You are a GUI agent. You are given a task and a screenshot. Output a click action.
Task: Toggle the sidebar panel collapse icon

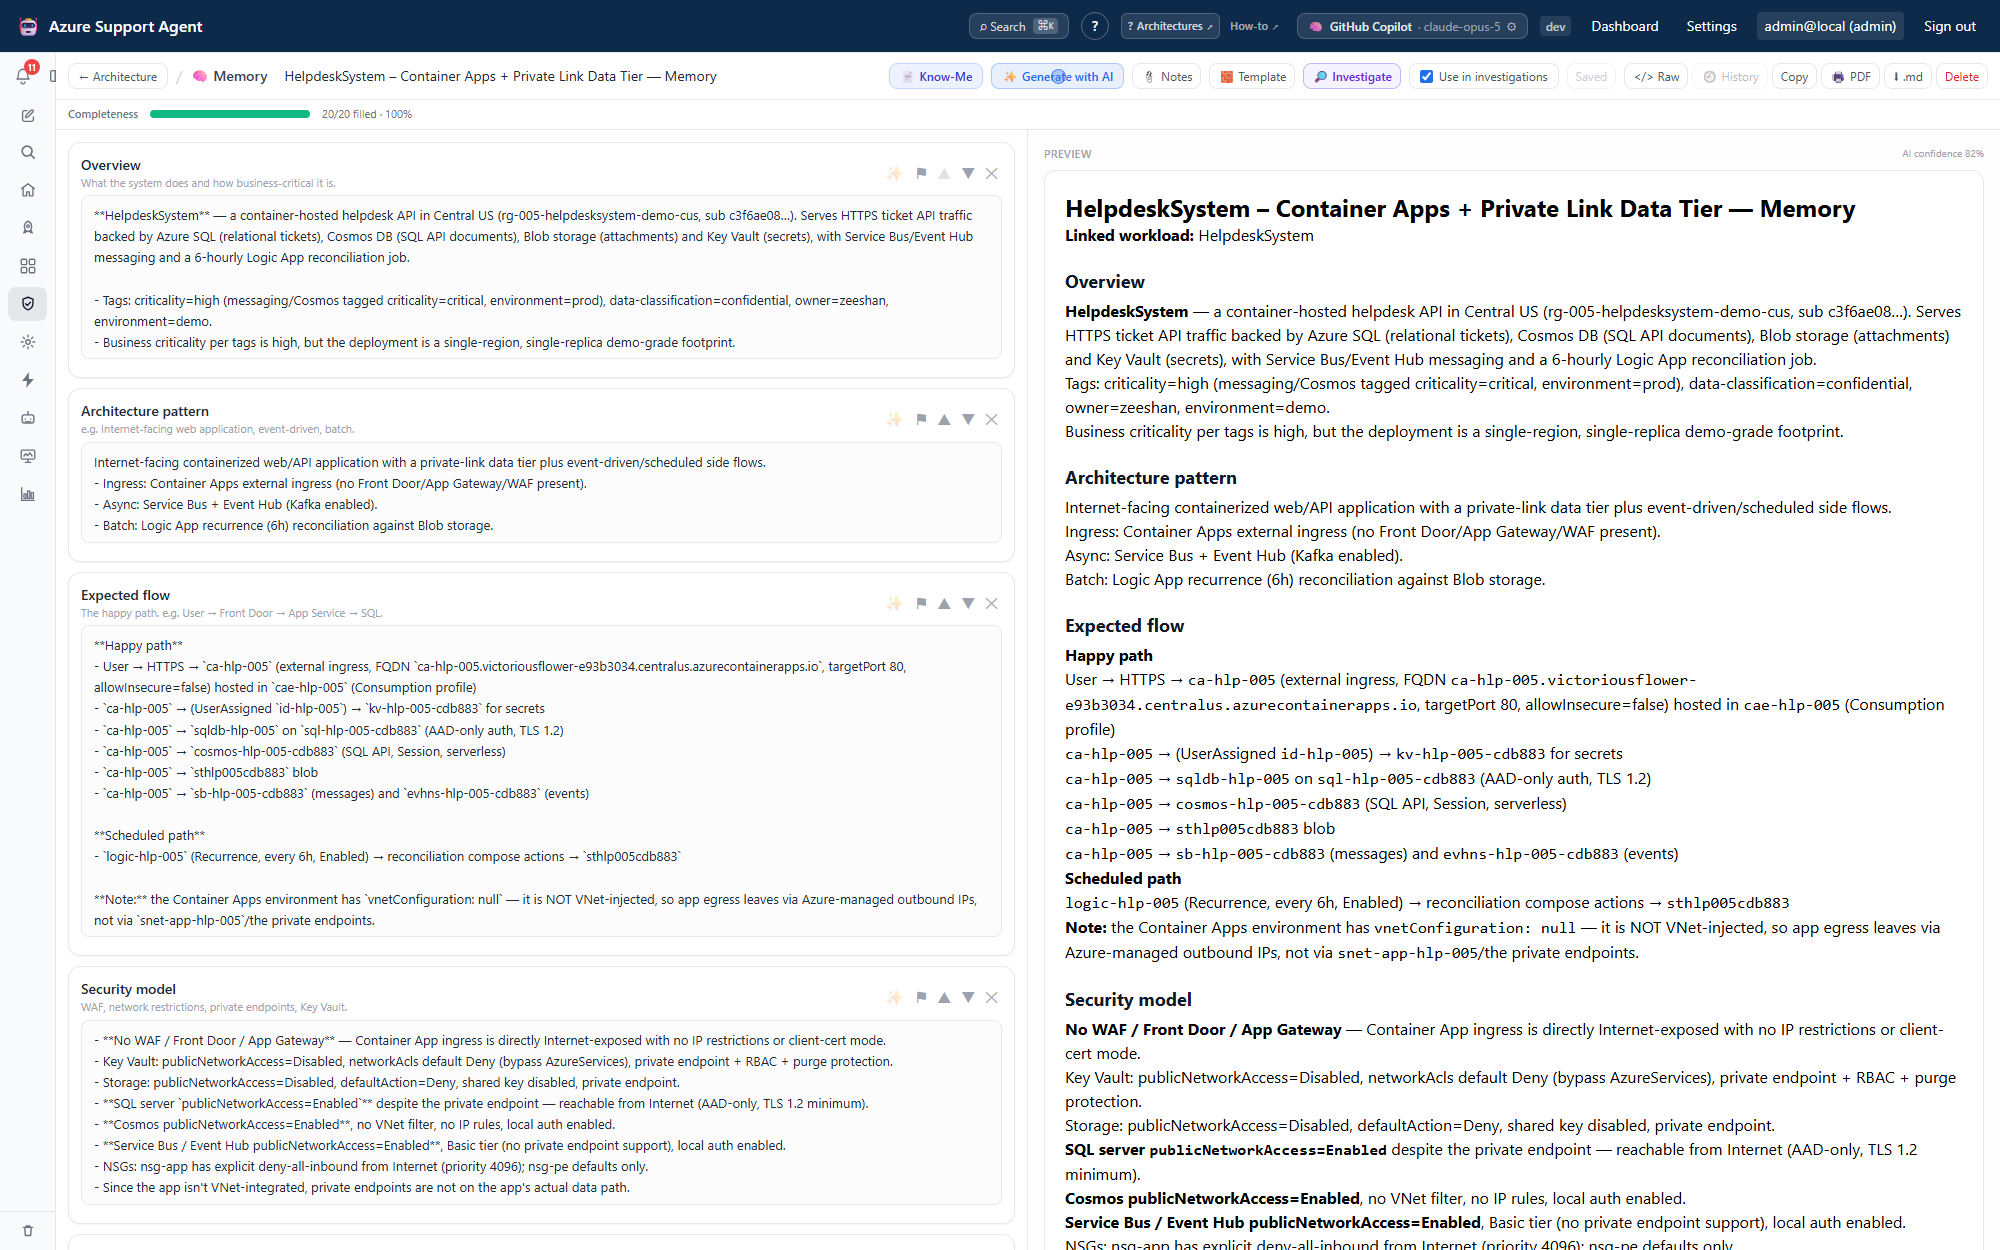pyautogui.click(x=53, y=76)
